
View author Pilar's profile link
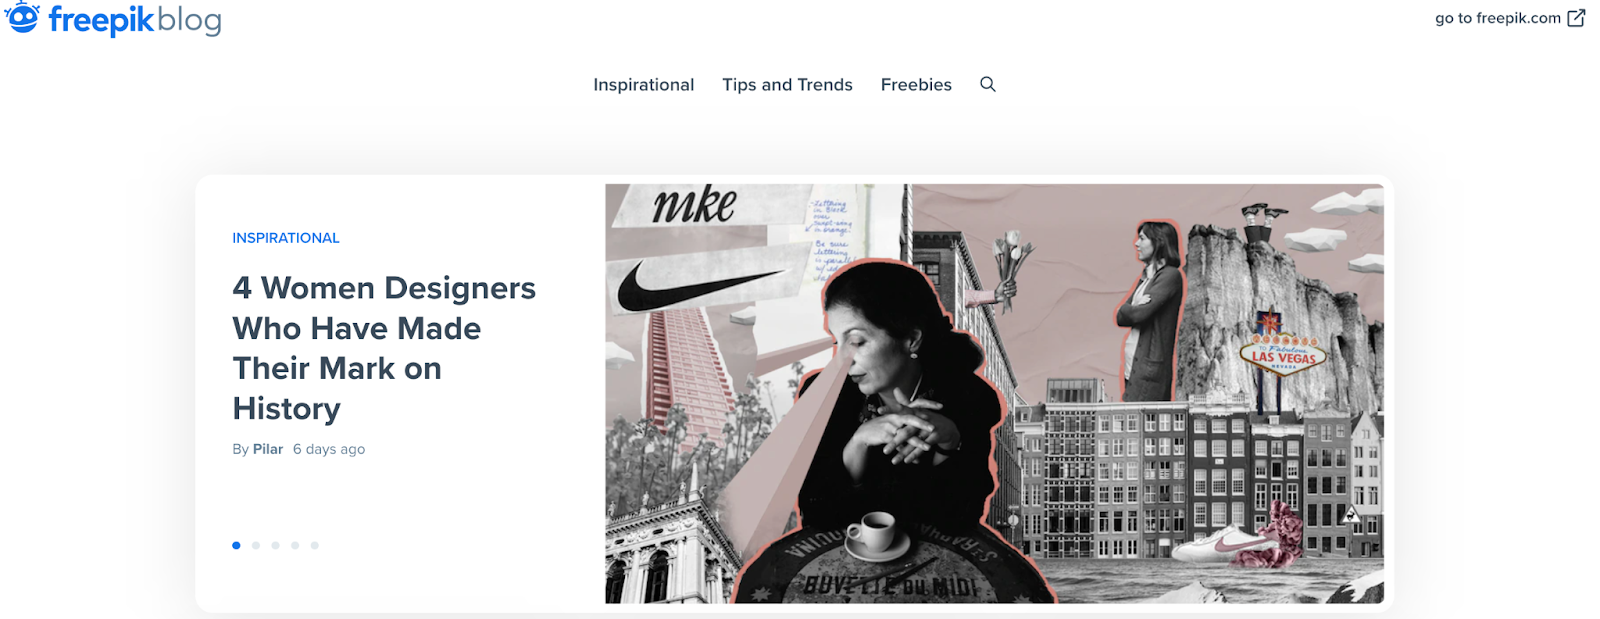click(268, 449)
